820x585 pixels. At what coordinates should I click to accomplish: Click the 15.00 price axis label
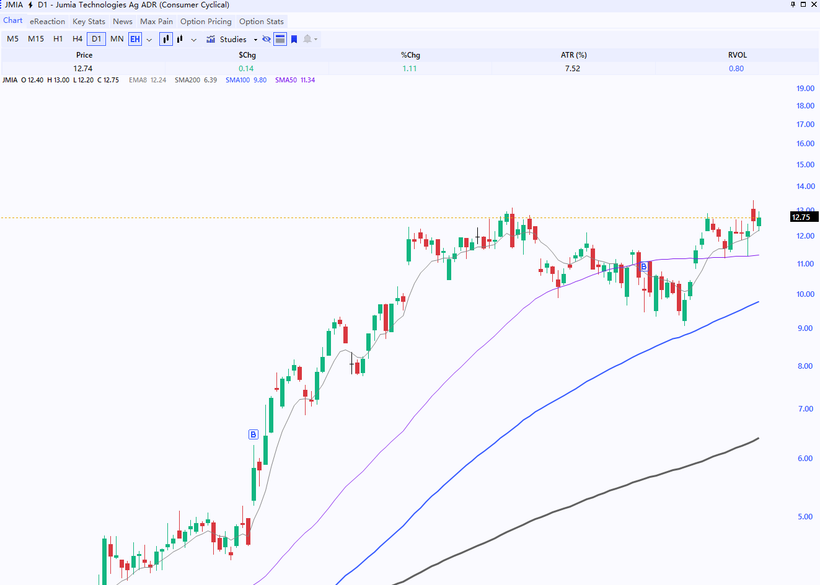(805, 164)
